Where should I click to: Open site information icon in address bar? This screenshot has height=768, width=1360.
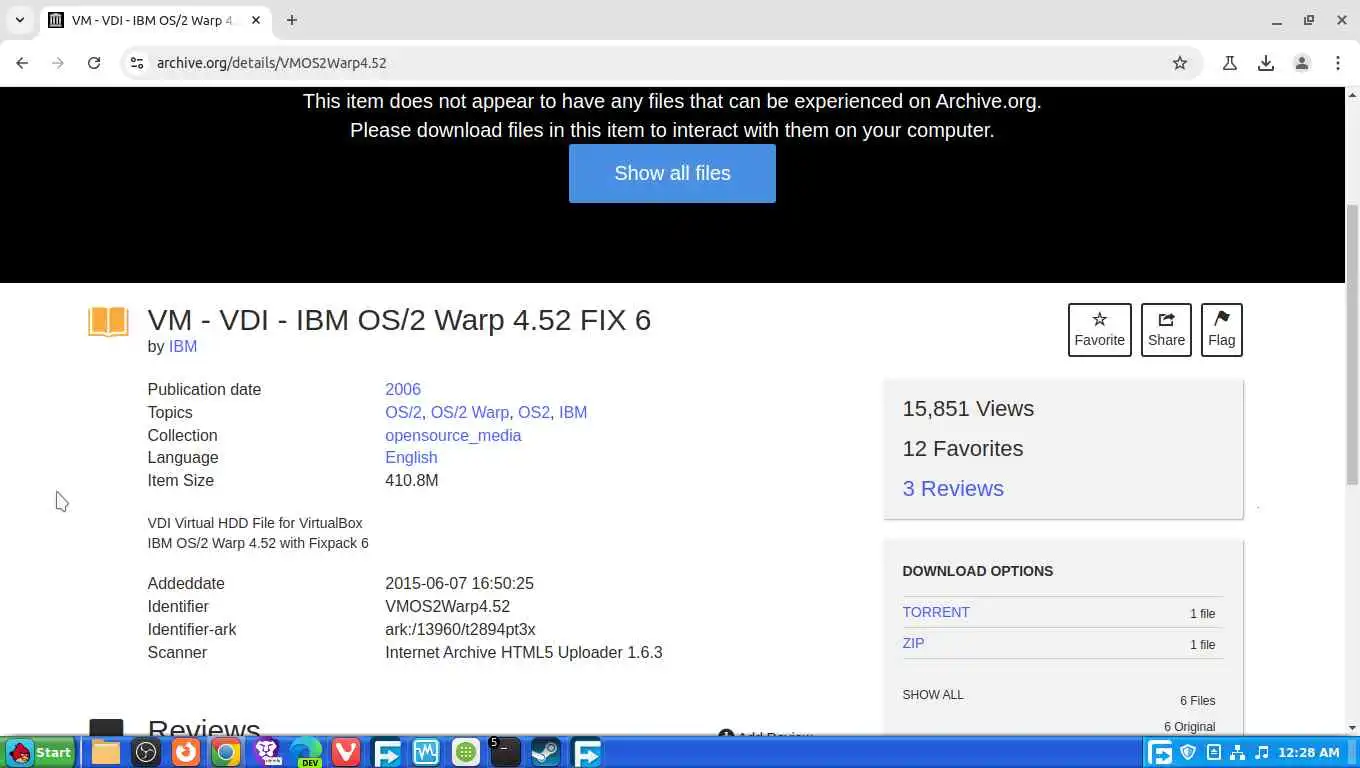(x=137, y=63)
